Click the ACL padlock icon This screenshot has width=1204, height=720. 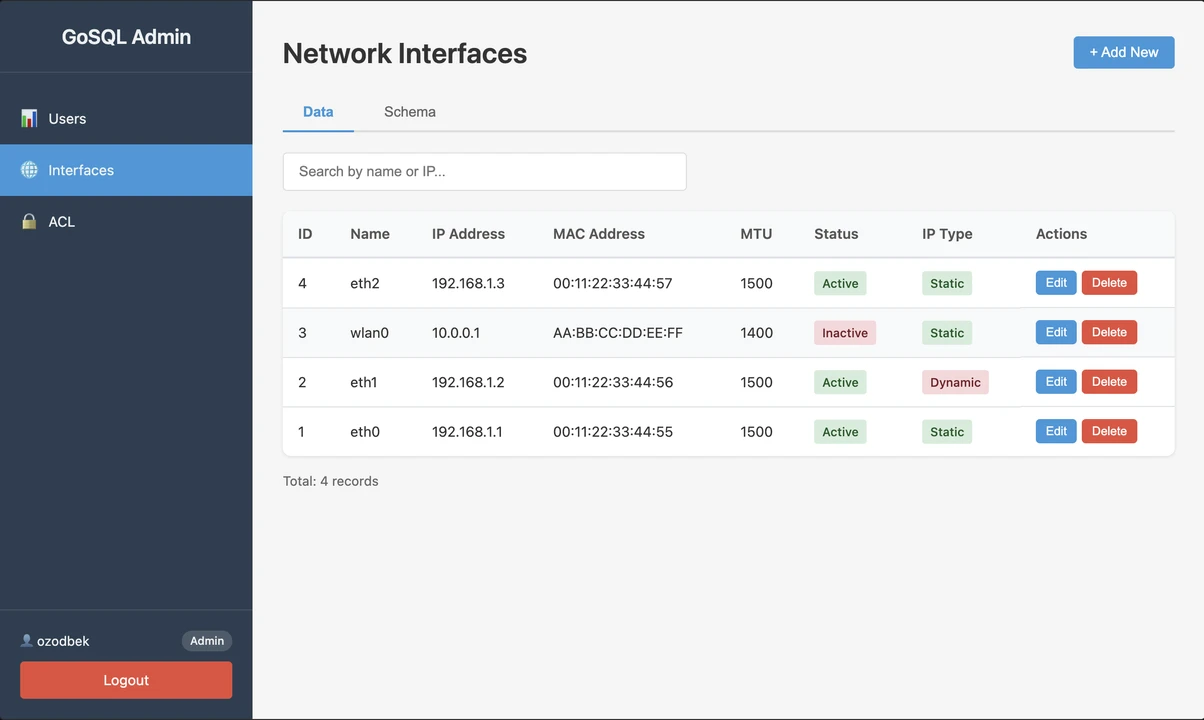coord(29,222)
